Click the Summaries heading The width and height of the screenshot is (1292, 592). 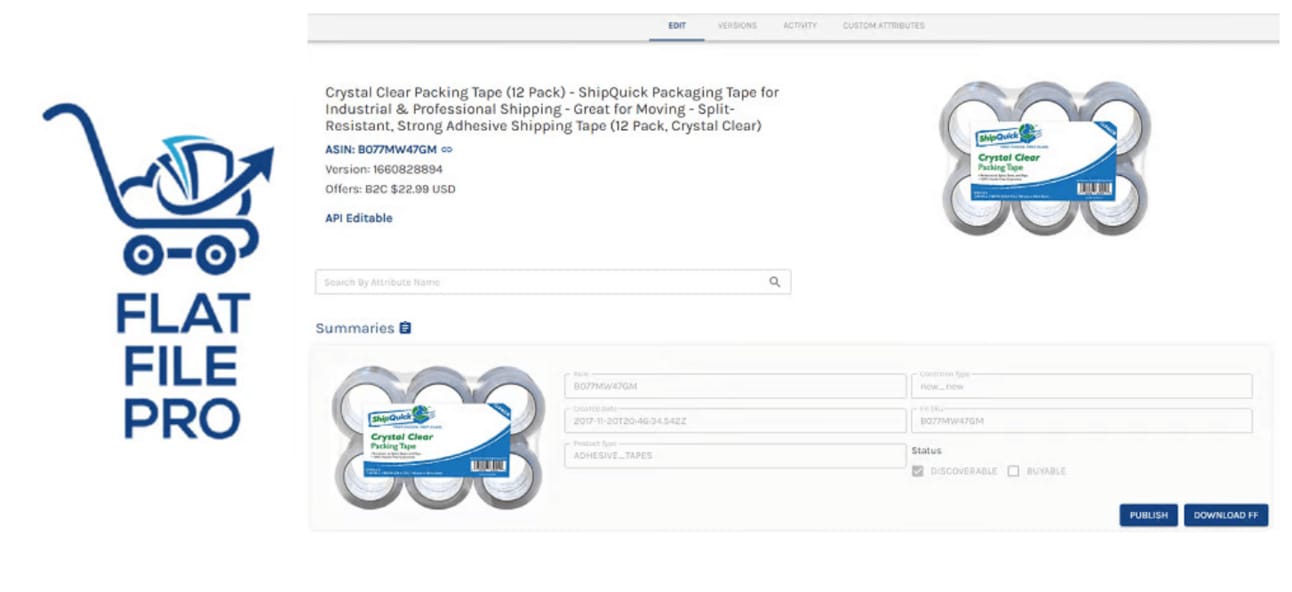(355, 328)
